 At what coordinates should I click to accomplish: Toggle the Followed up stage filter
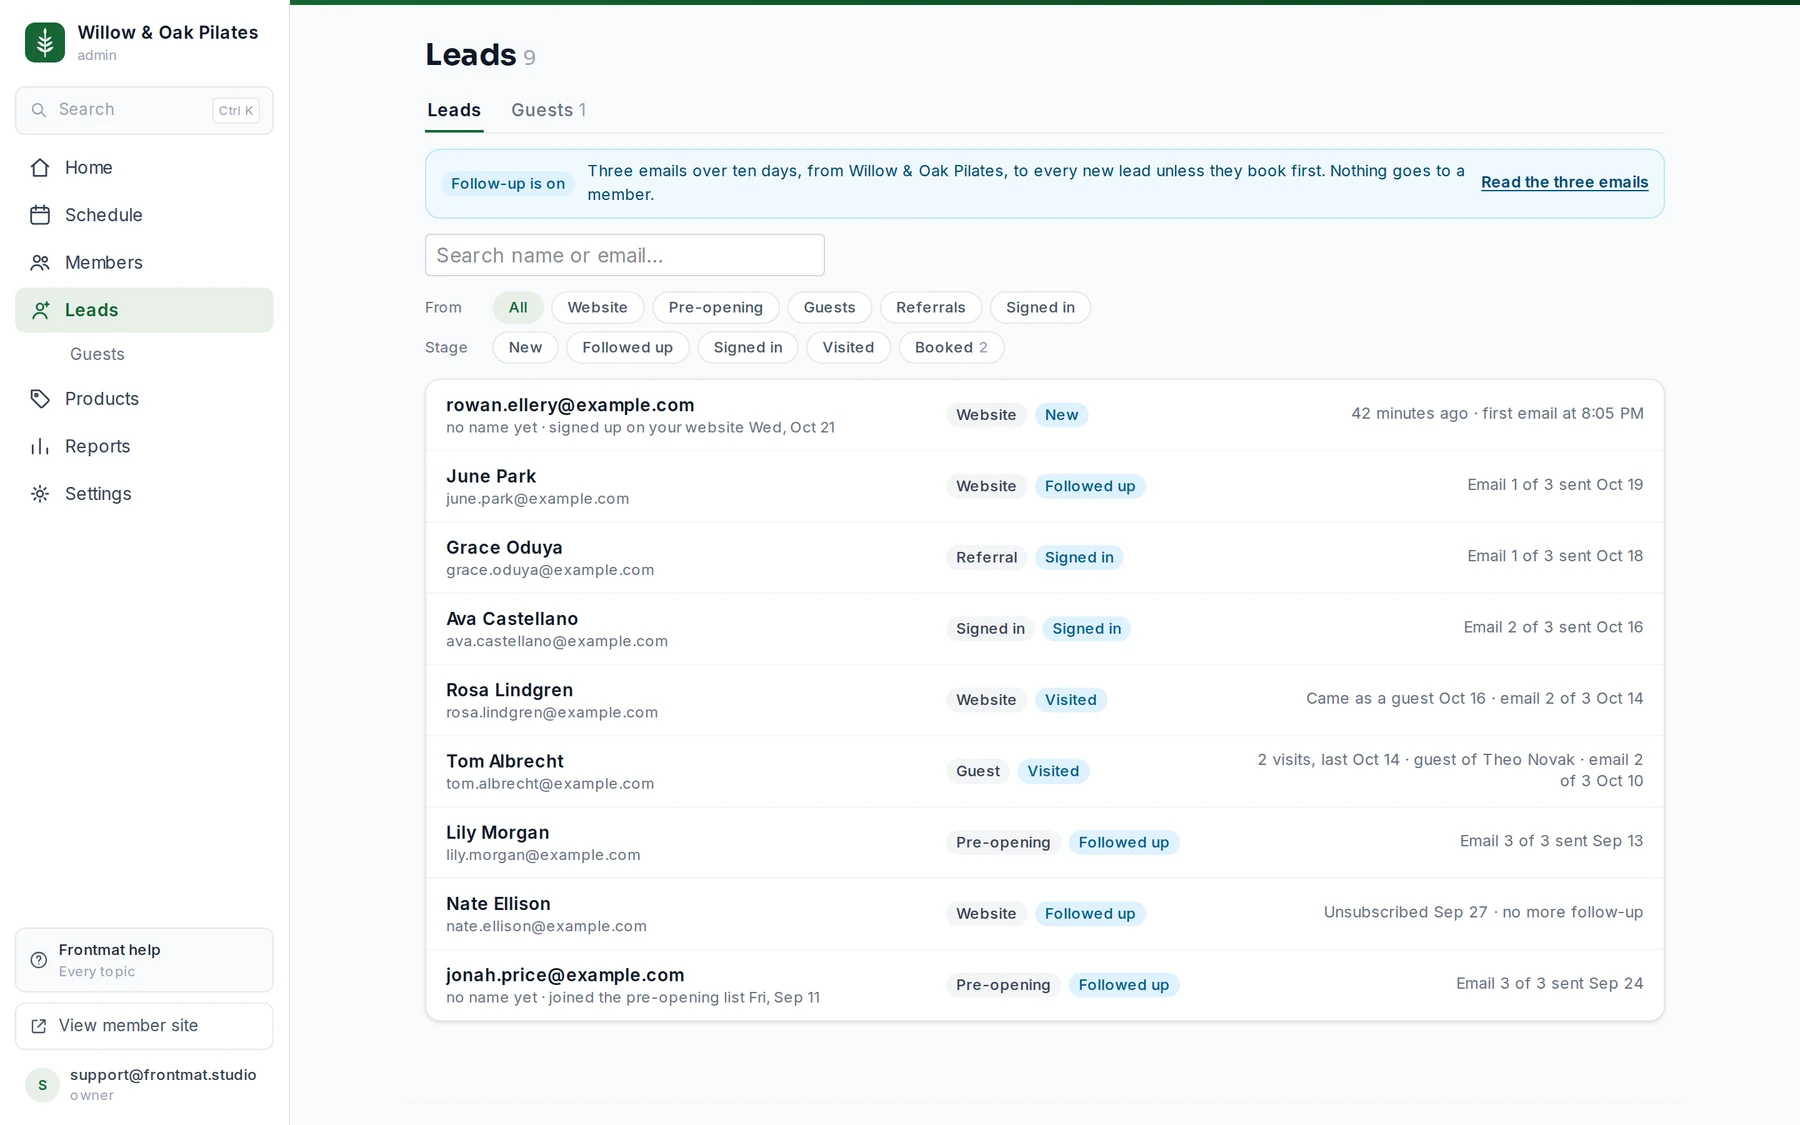point(628,347)
